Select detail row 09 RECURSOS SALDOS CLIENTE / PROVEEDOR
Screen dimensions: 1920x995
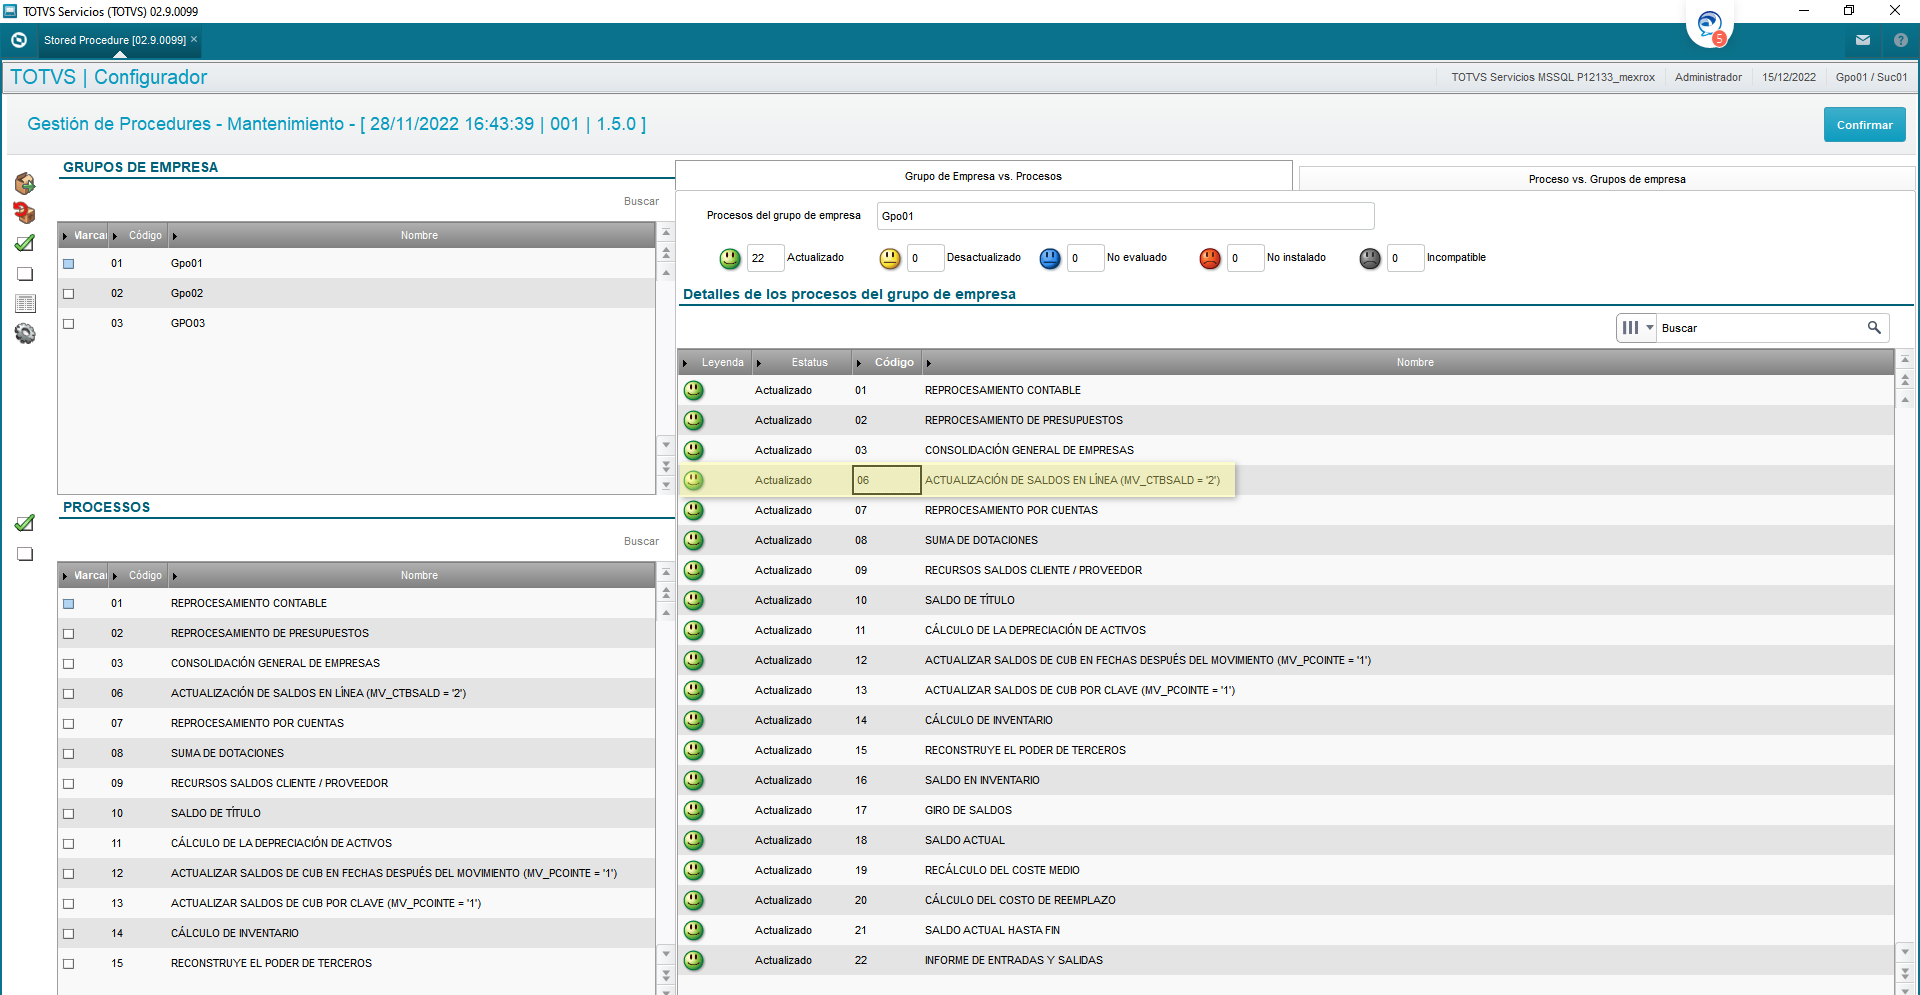(x=1286, y=570)
